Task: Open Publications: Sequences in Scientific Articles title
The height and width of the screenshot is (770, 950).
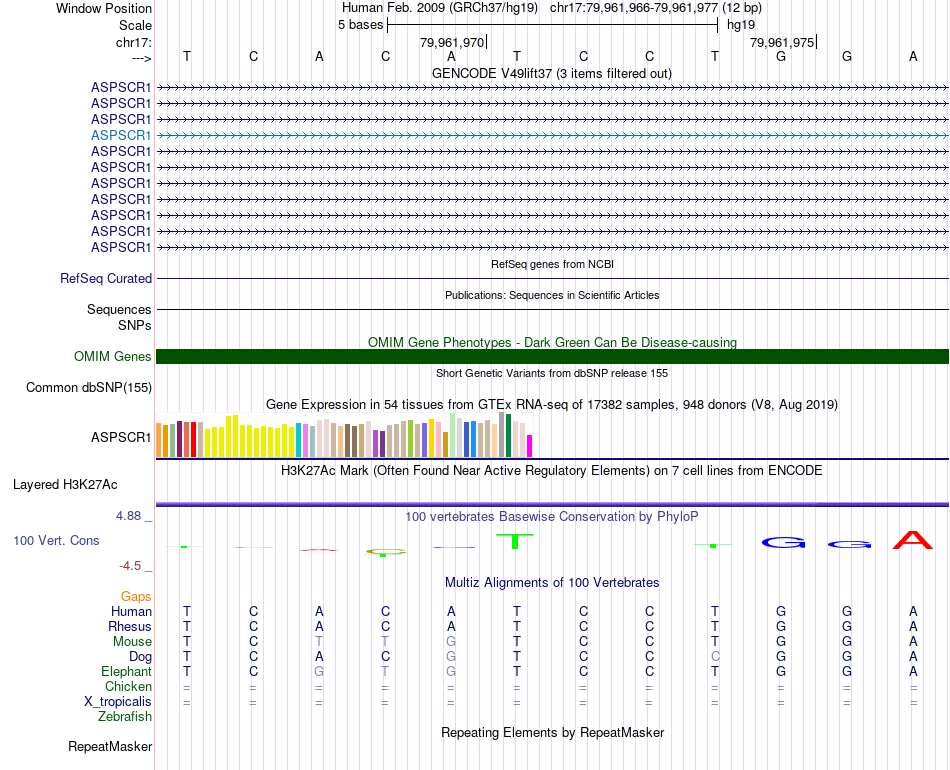Action: click(552, 295)
